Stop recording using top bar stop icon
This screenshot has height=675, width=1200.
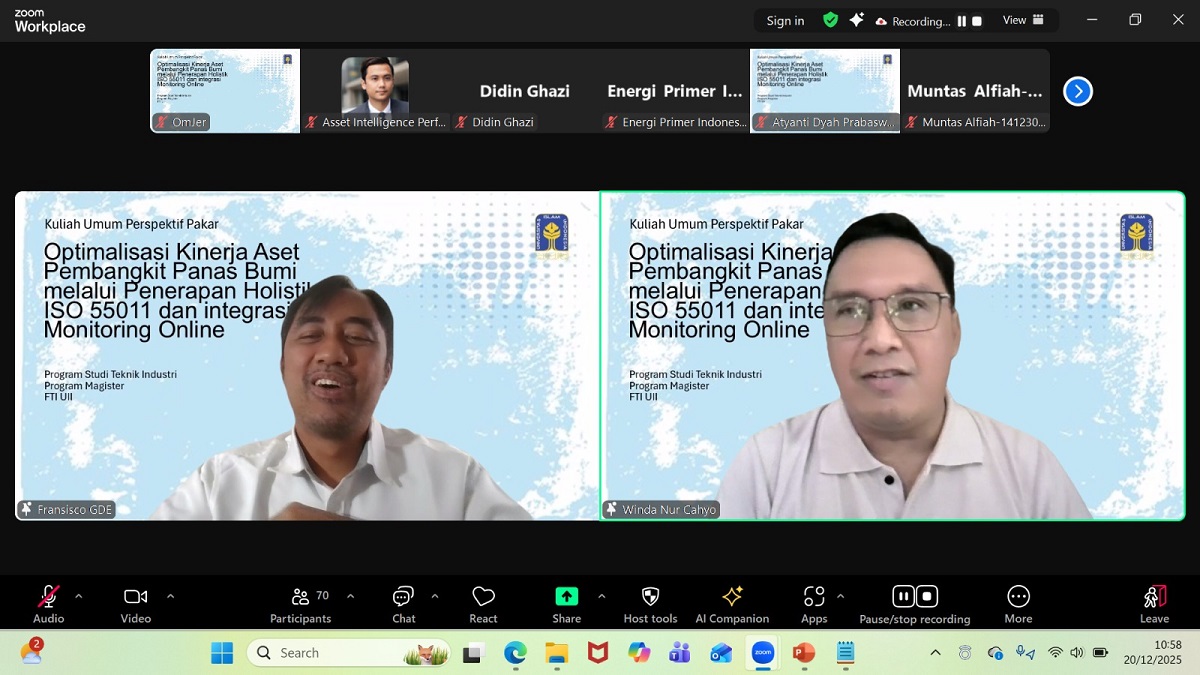coord(977,21)
